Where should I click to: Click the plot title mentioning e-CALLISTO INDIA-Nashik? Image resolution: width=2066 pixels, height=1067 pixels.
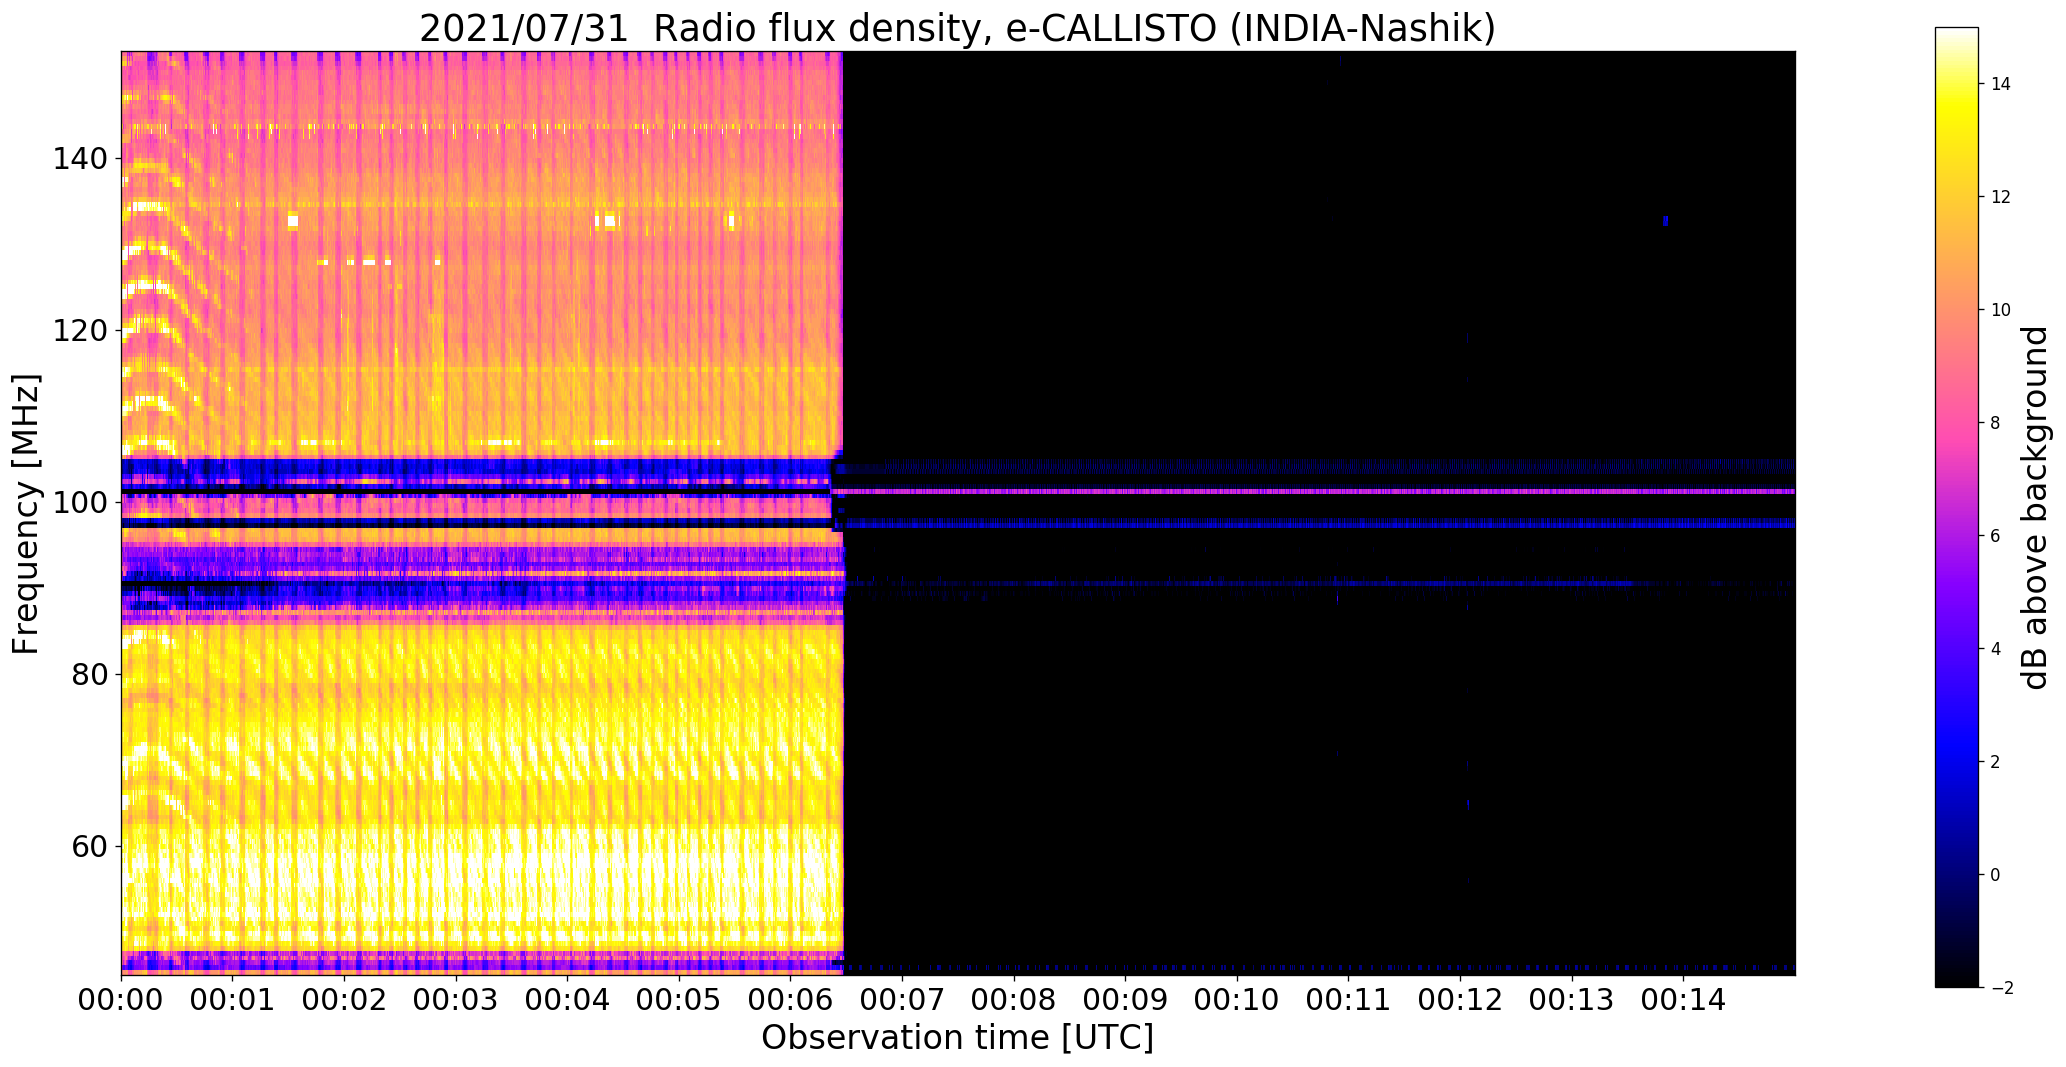957,28
